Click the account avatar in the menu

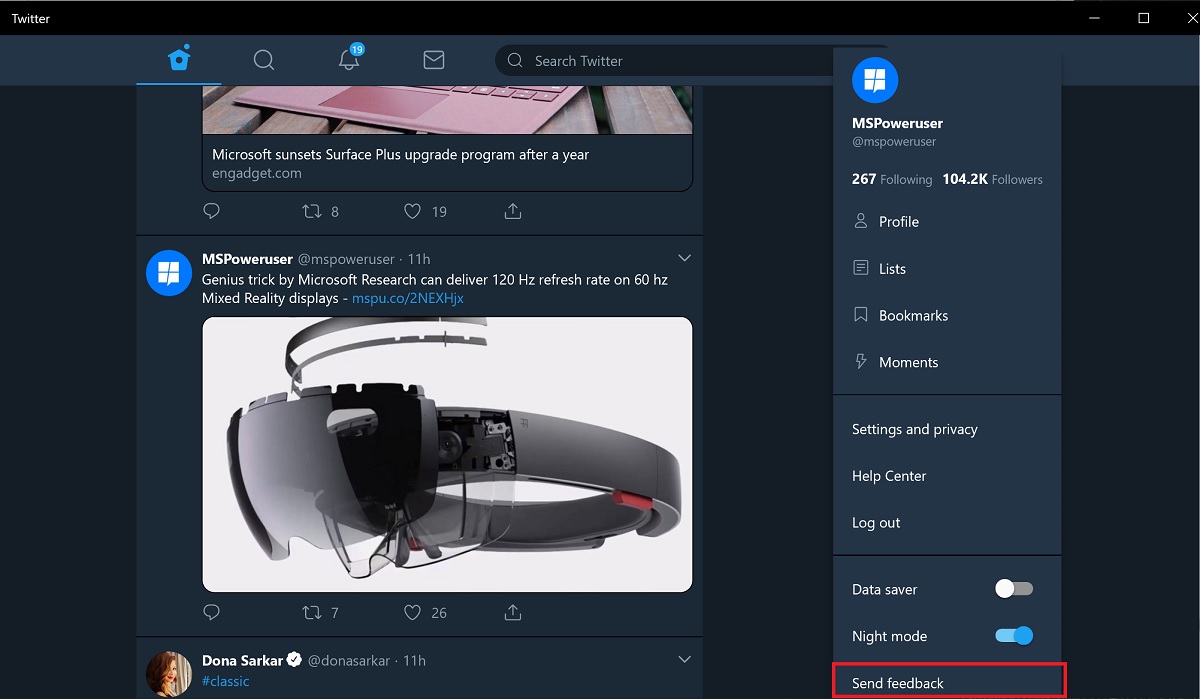tap(875, 79)
